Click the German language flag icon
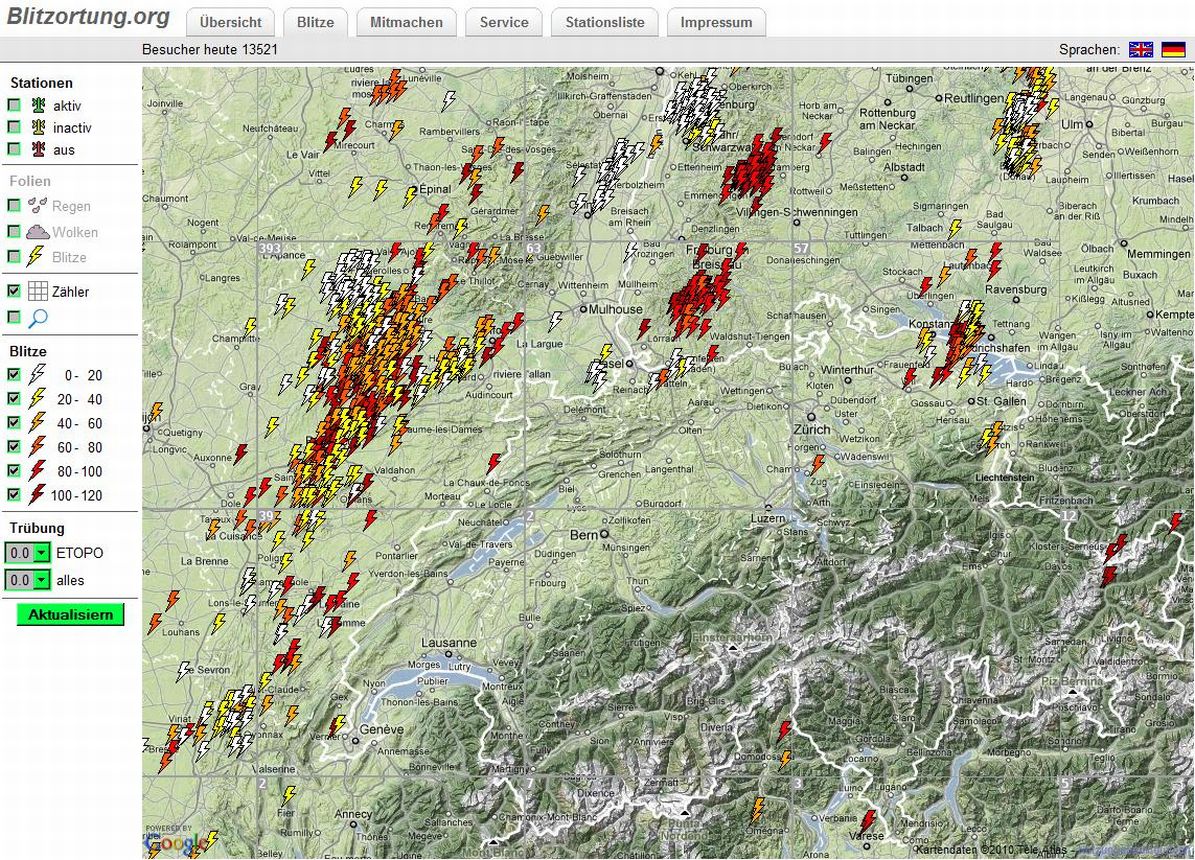The width and height of the screenshot is (1195, 860). coord(1173,50)
